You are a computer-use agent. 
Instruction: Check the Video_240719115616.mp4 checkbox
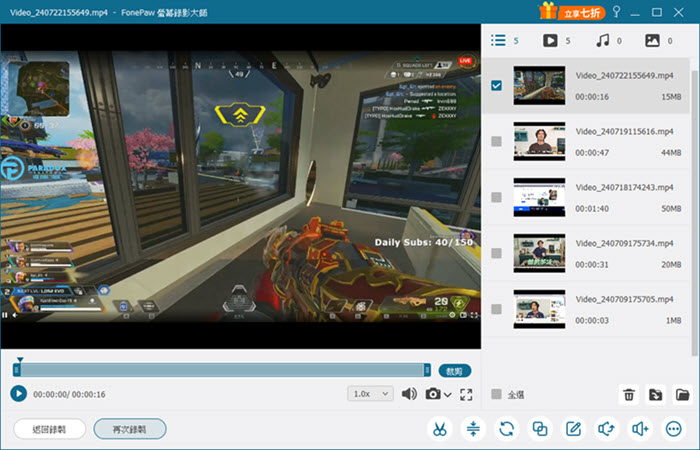(496, 141)
